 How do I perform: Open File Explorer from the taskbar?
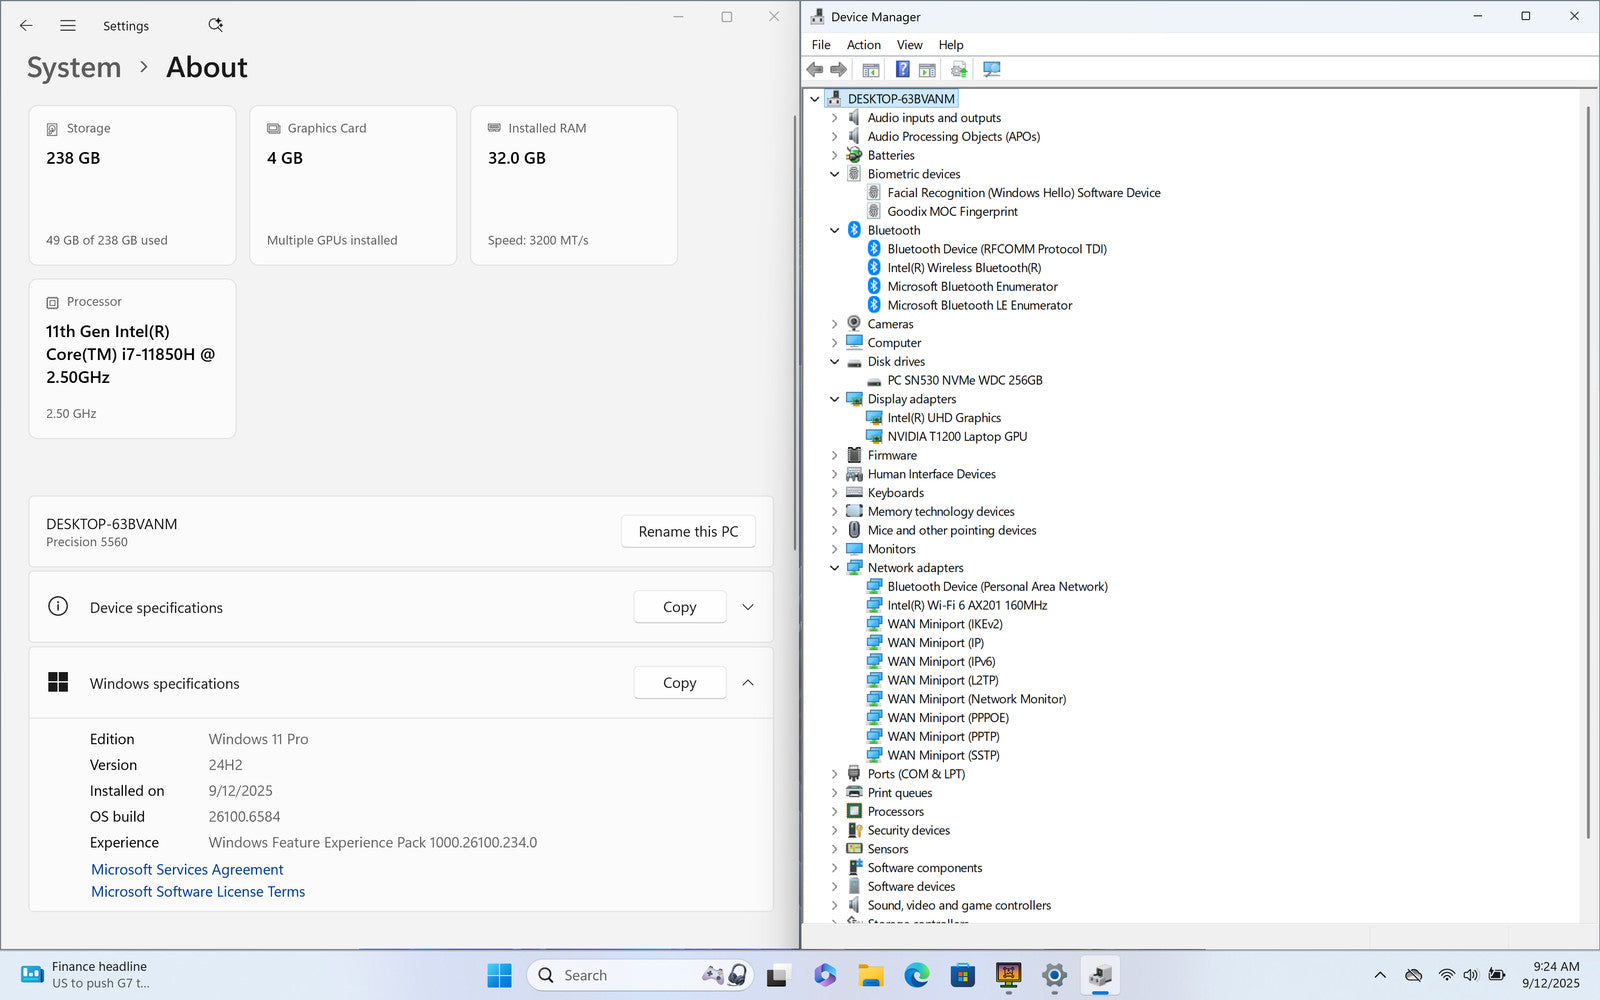870,975
